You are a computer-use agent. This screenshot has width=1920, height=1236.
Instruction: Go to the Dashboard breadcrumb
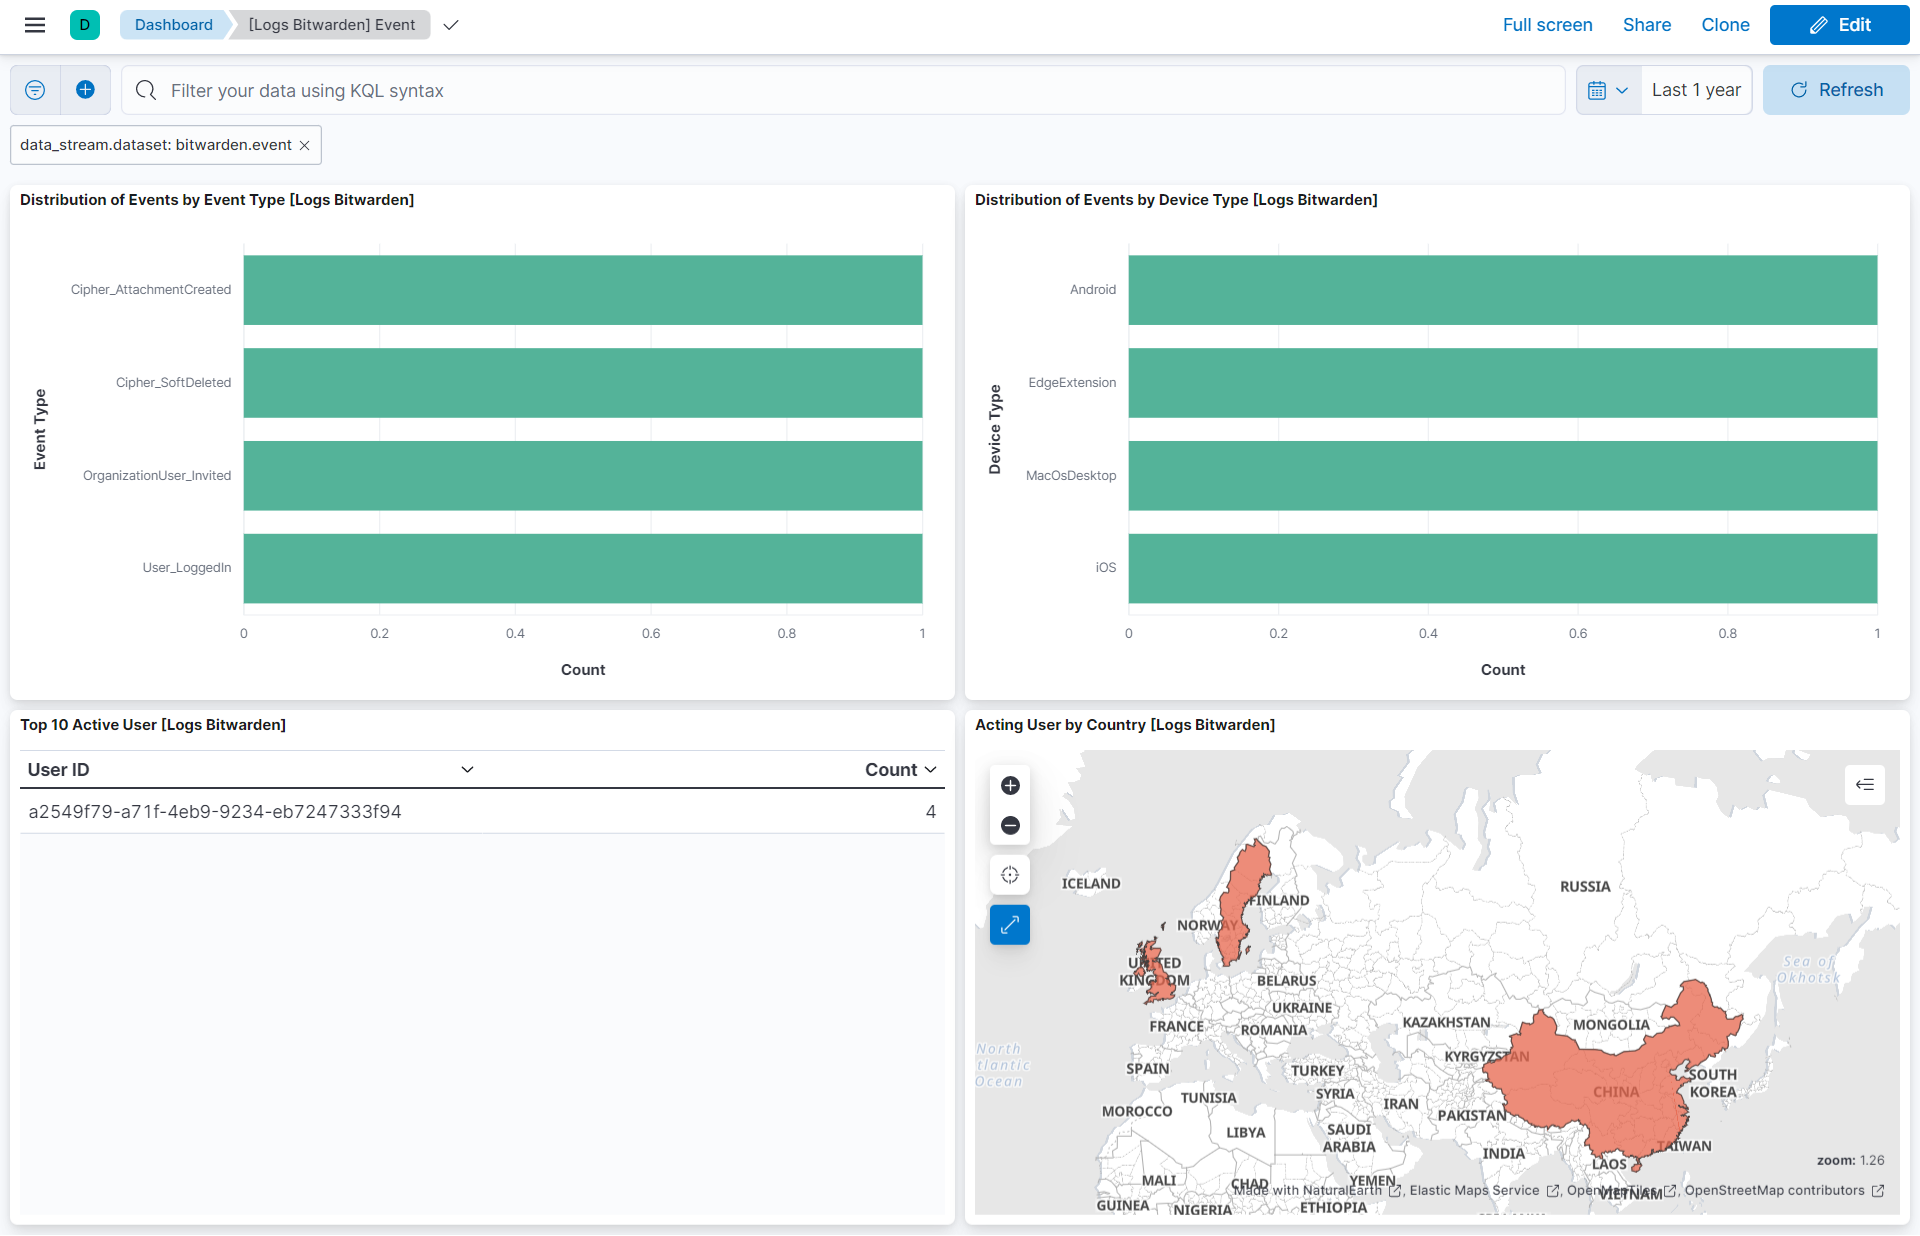point(174,25)
